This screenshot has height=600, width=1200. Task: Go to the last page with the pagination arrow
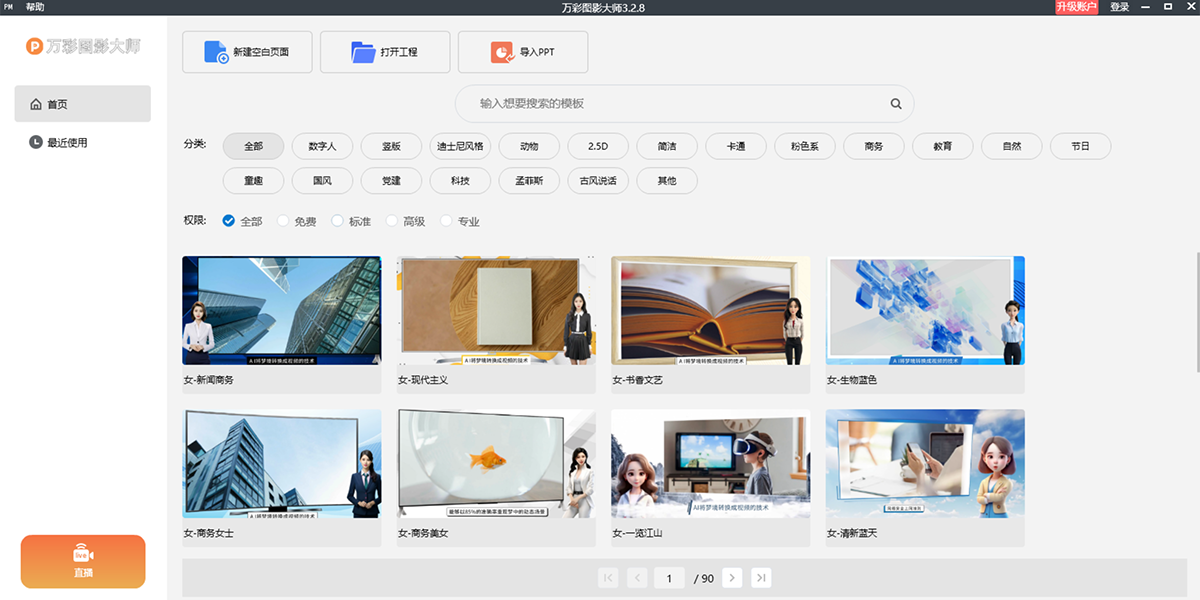tap(761, 577)
